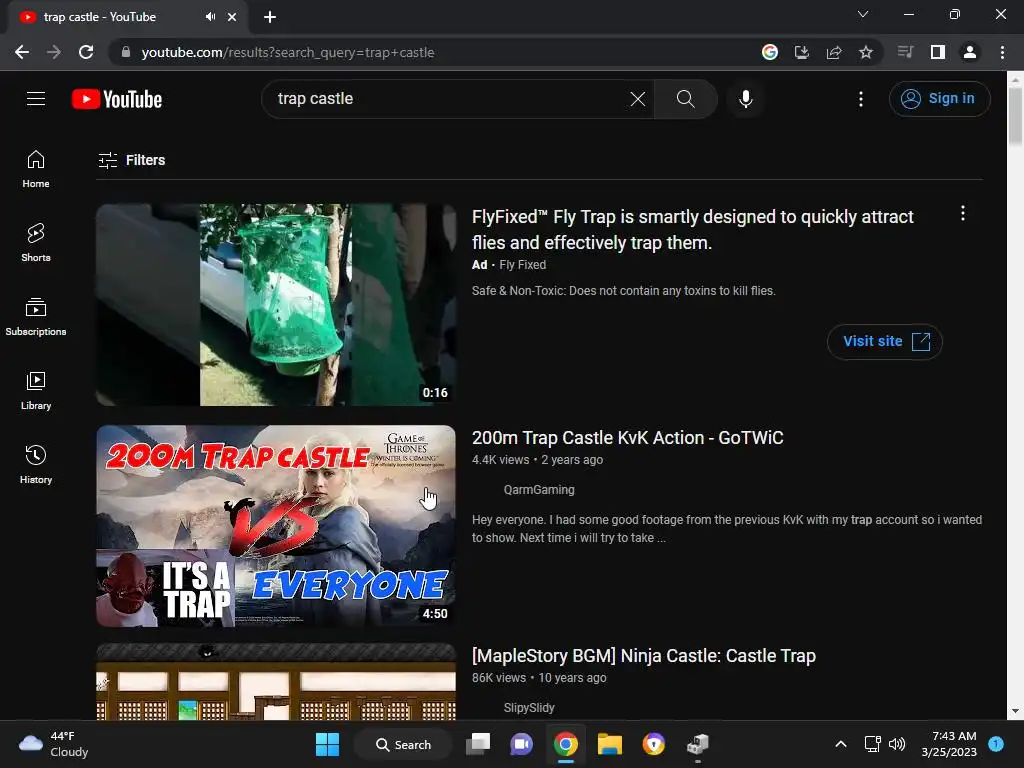Open the media controls icon in Chrome toolbar
This screenshot has height=768, width=1024.
pos(905,52)
